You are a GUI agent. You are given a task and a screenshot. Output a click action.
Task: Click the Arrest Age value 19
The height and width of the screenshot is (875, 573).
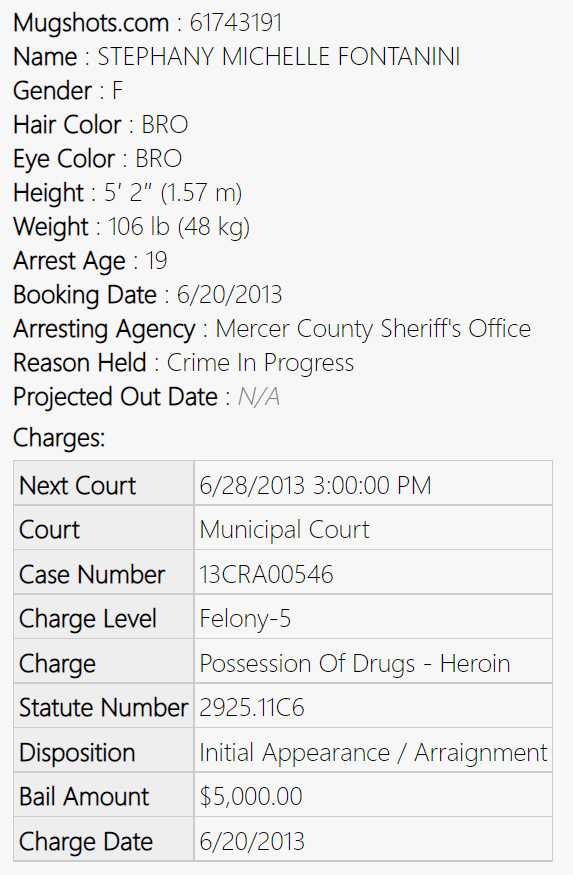156,261
